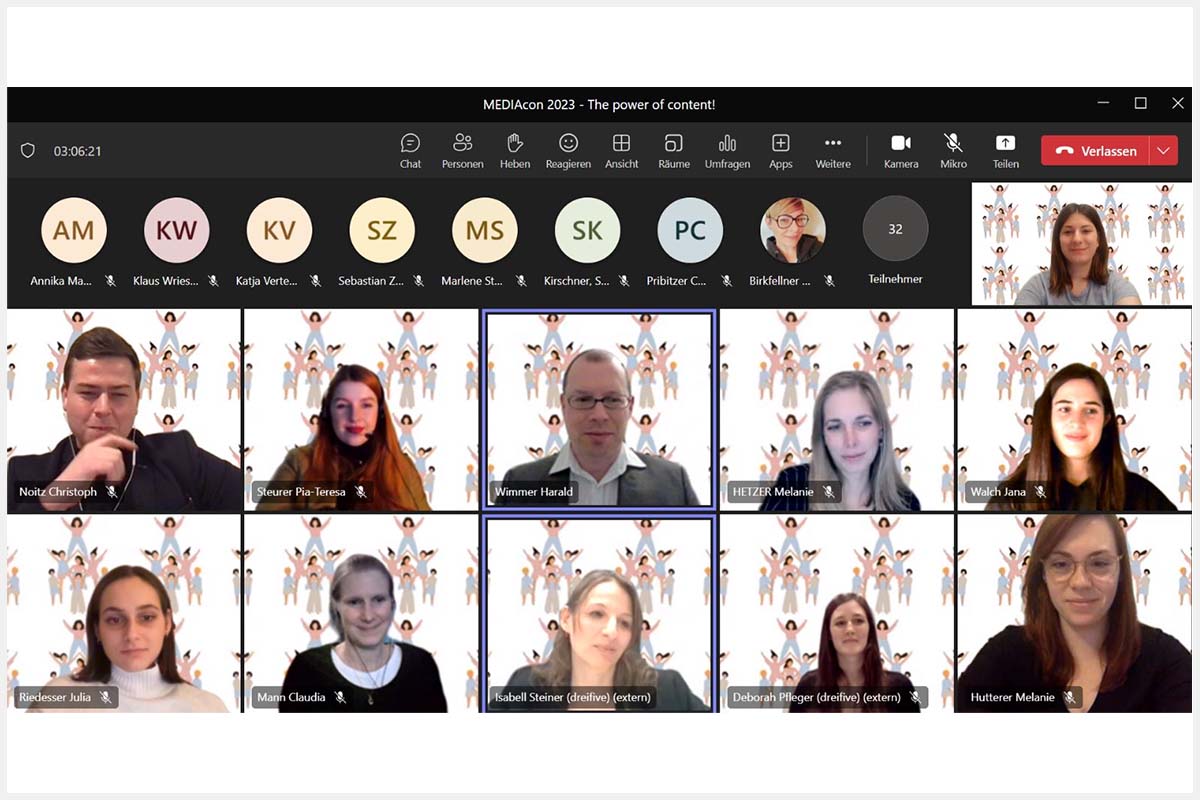The width and height of the screenshot is (1200, 800).
Task: Open the Ansicht view layout menu
Action: coord(621,150)
